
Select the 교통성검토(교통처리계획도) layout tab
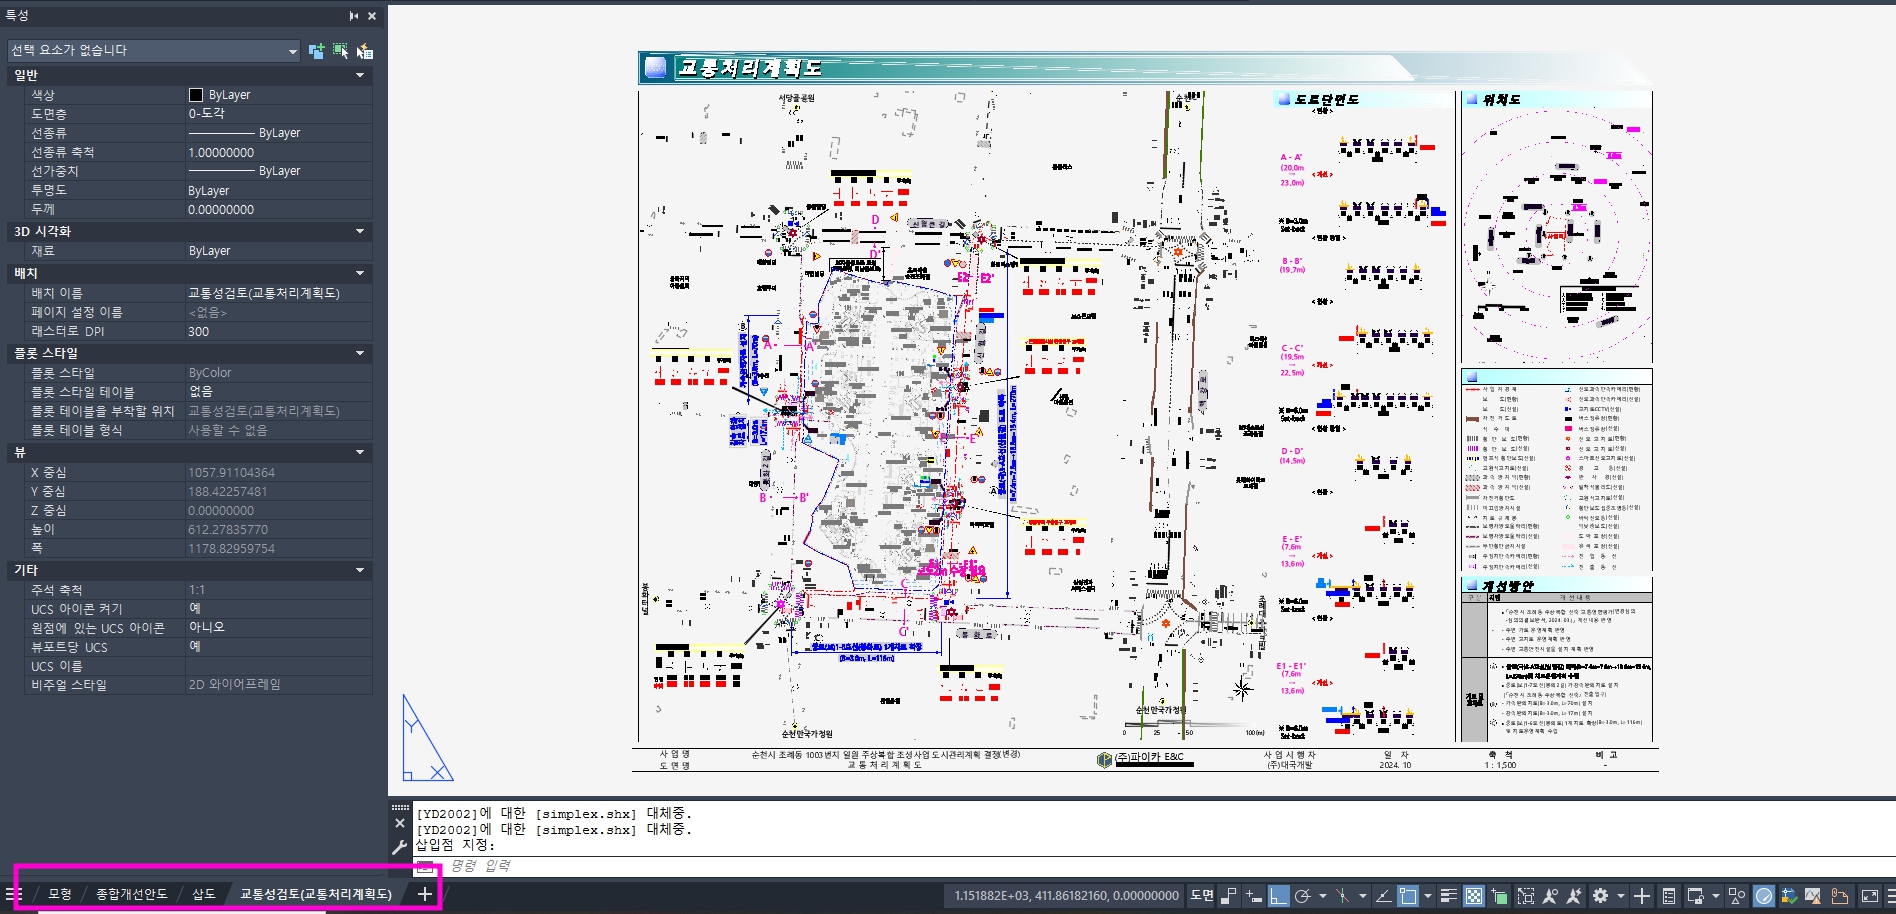(x=316, y=894)
